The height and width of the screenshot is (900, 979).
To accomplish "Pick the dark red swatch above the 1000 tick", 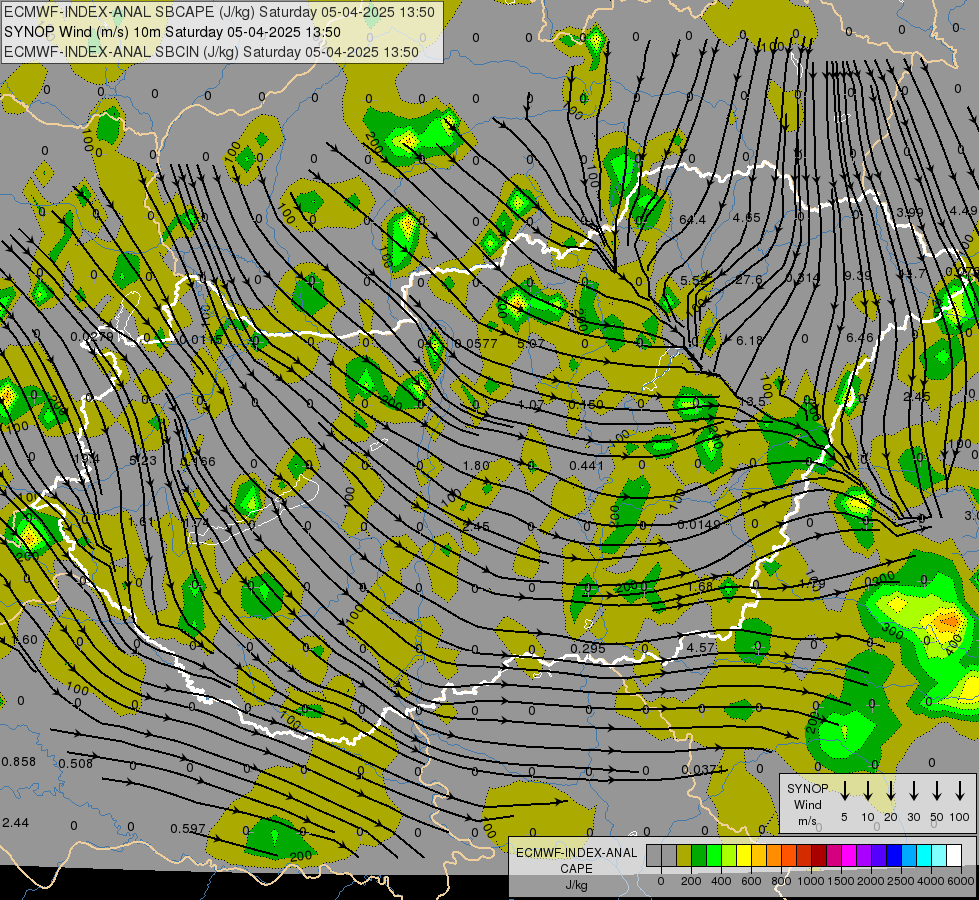I will click(819, 855).
